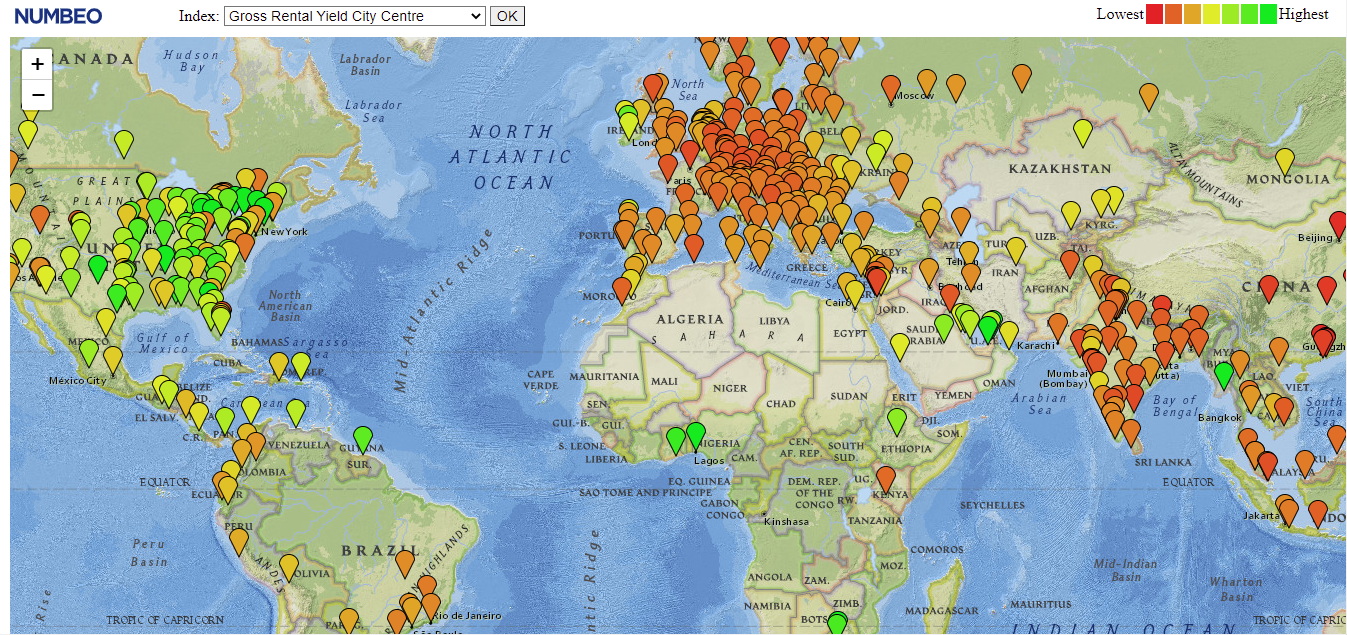Screen dimensions: 1347x635
Task: Click the red marker near Beijing
Action: click(1337, 223)
